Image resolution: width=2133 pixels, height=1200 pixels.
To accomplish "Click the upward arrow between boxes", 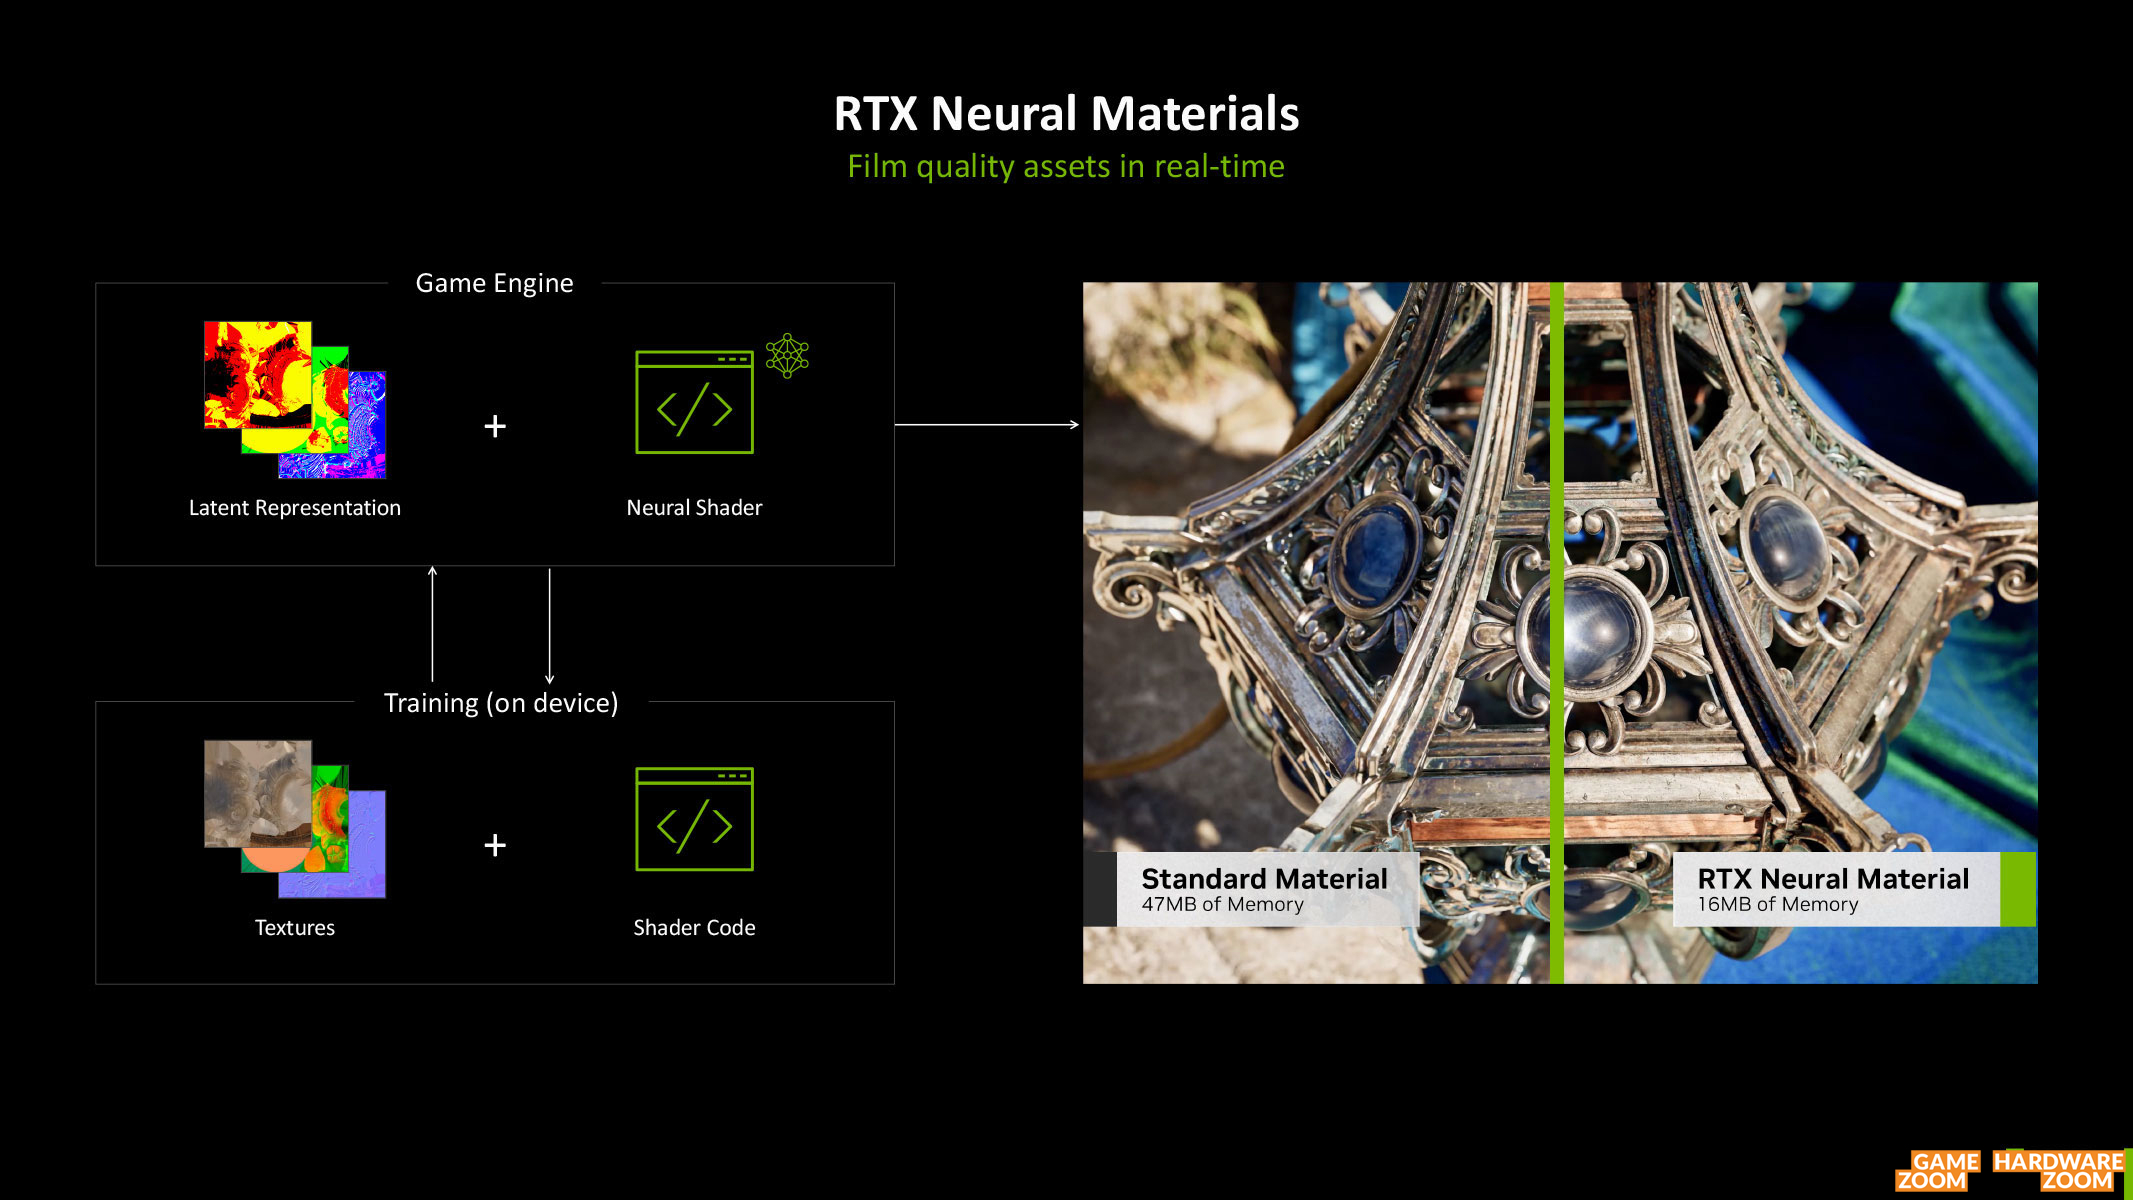I will point(432,623).
